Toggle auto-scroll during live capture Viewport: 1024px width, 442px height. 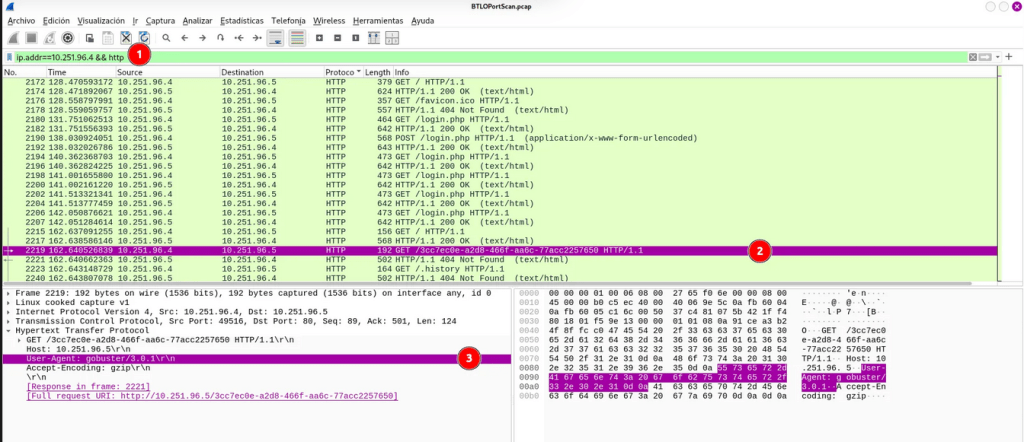(x=277, y=37)
